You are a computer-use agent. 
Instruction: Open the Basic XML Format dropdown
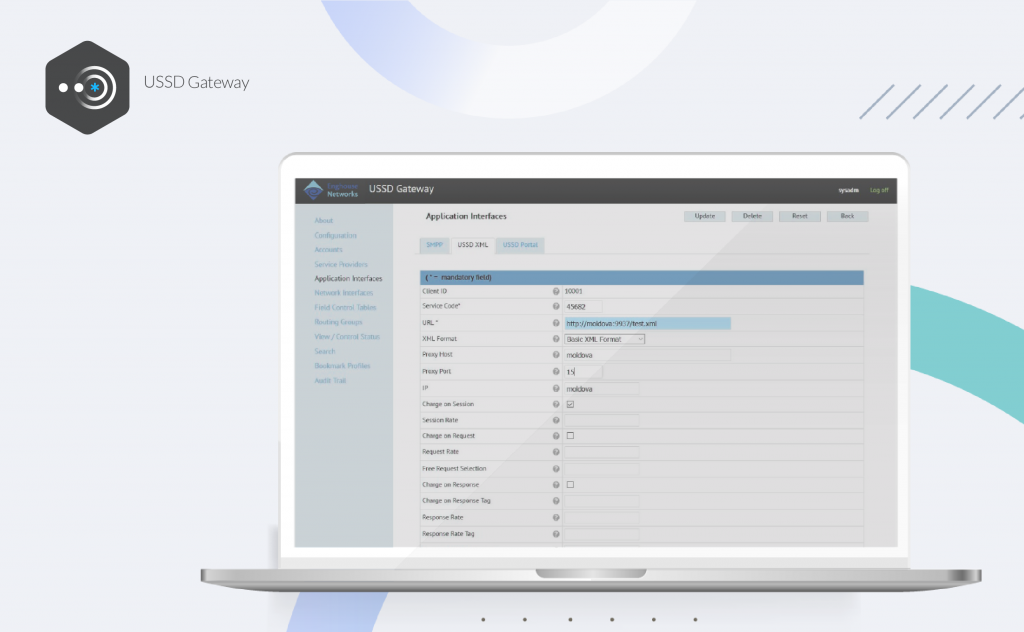pyautogui.click(x=605, y=339)
